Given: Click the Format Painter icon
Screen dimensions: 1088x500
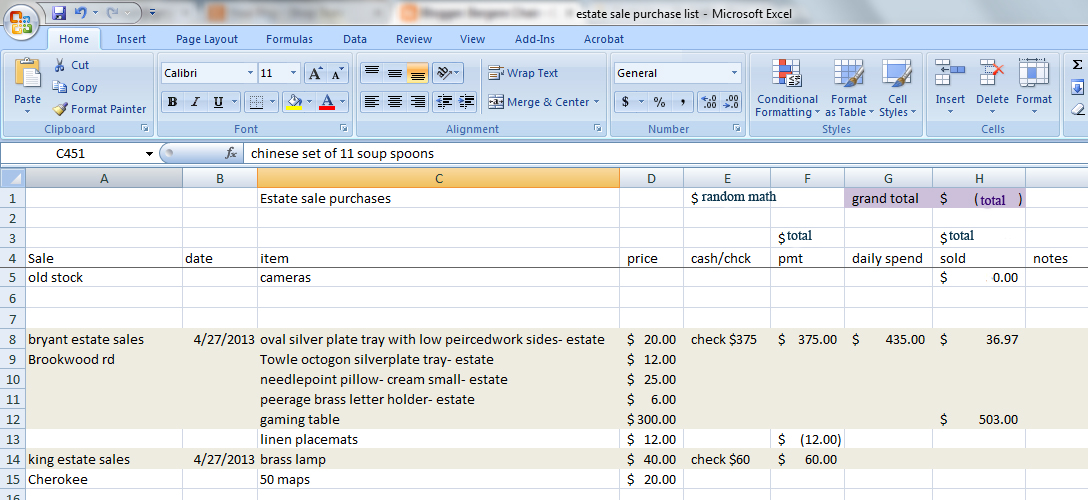Looking at the screenshot, I should pos(60,109).
